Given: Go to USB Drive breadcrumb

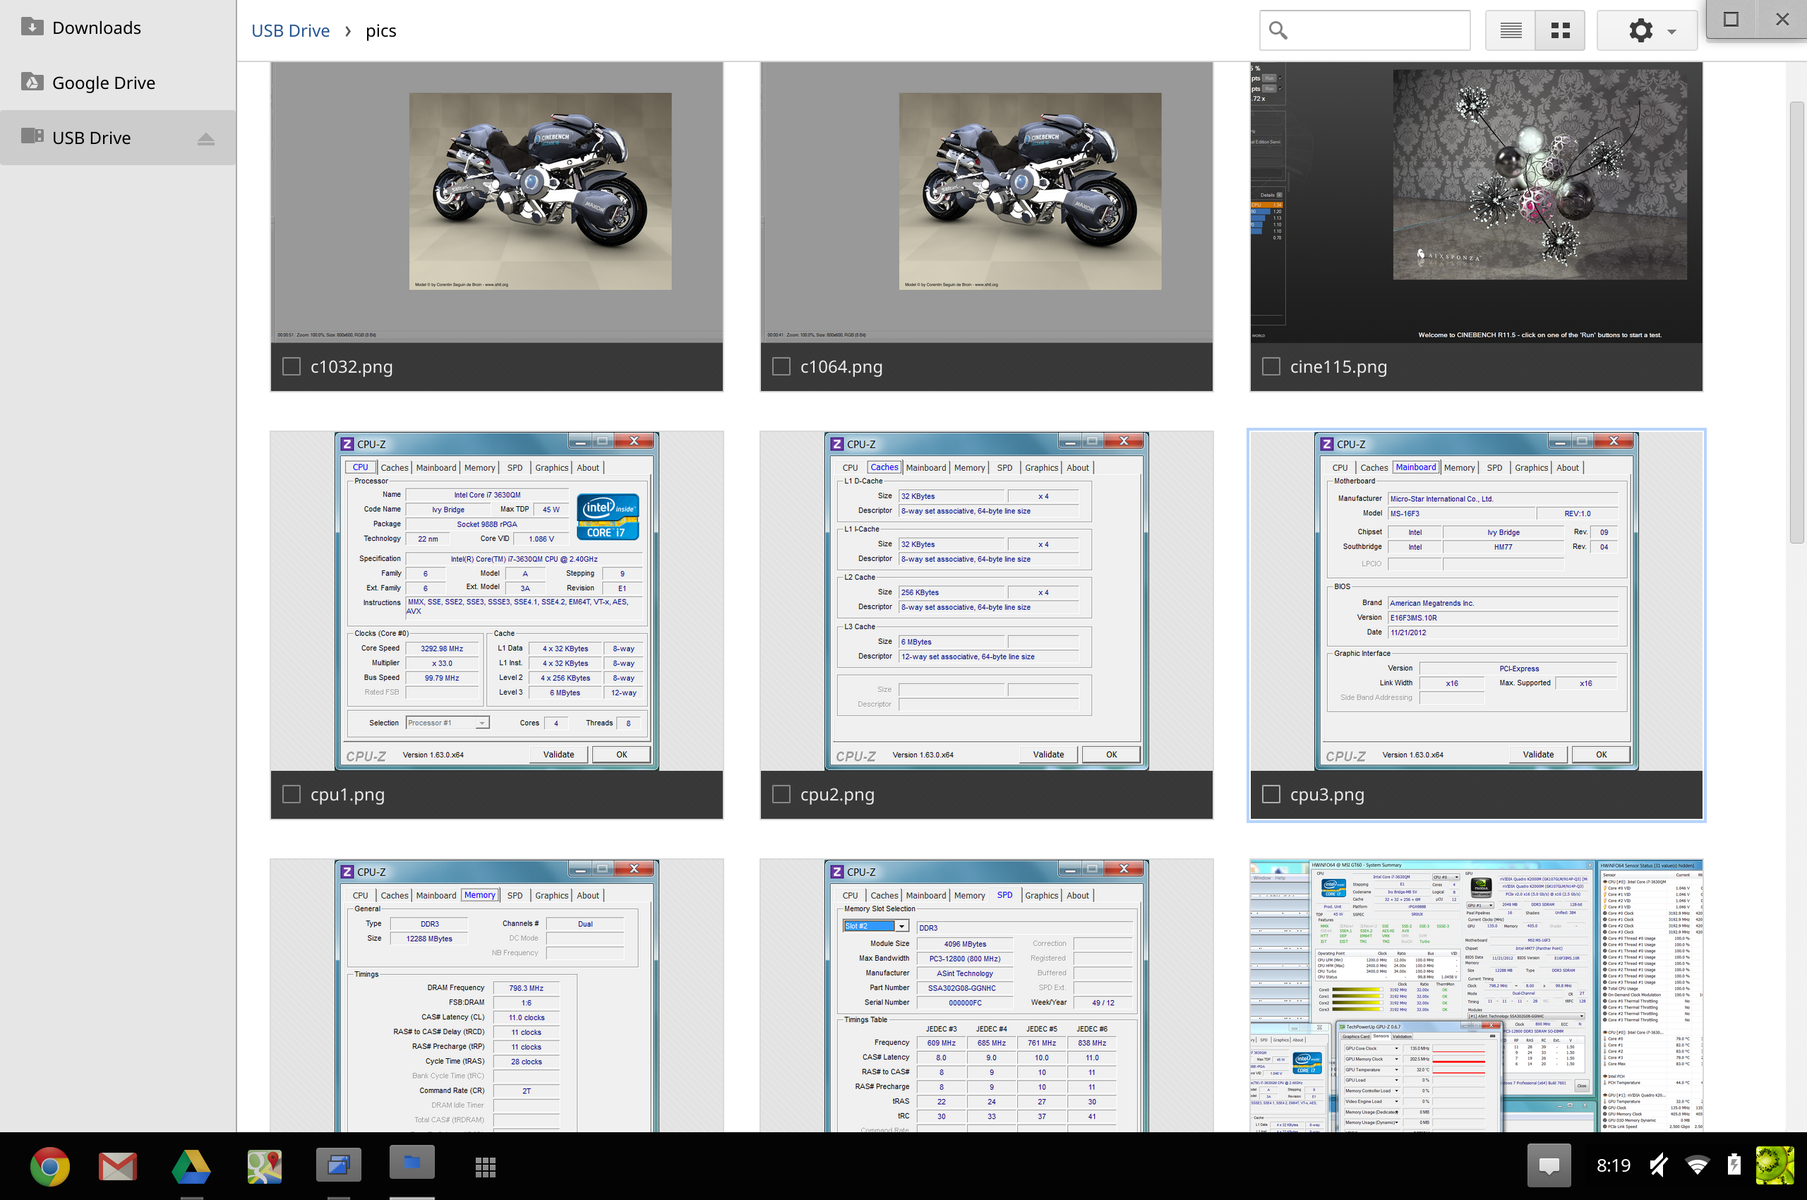Looking at the screenshot, I should [290, 31].
